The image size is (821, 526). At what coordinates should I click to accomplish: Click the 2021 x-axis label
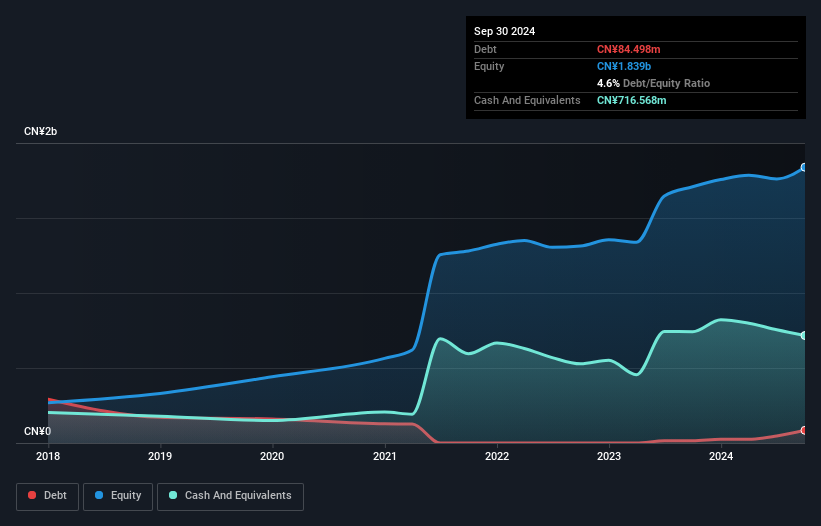pos(384,456)
